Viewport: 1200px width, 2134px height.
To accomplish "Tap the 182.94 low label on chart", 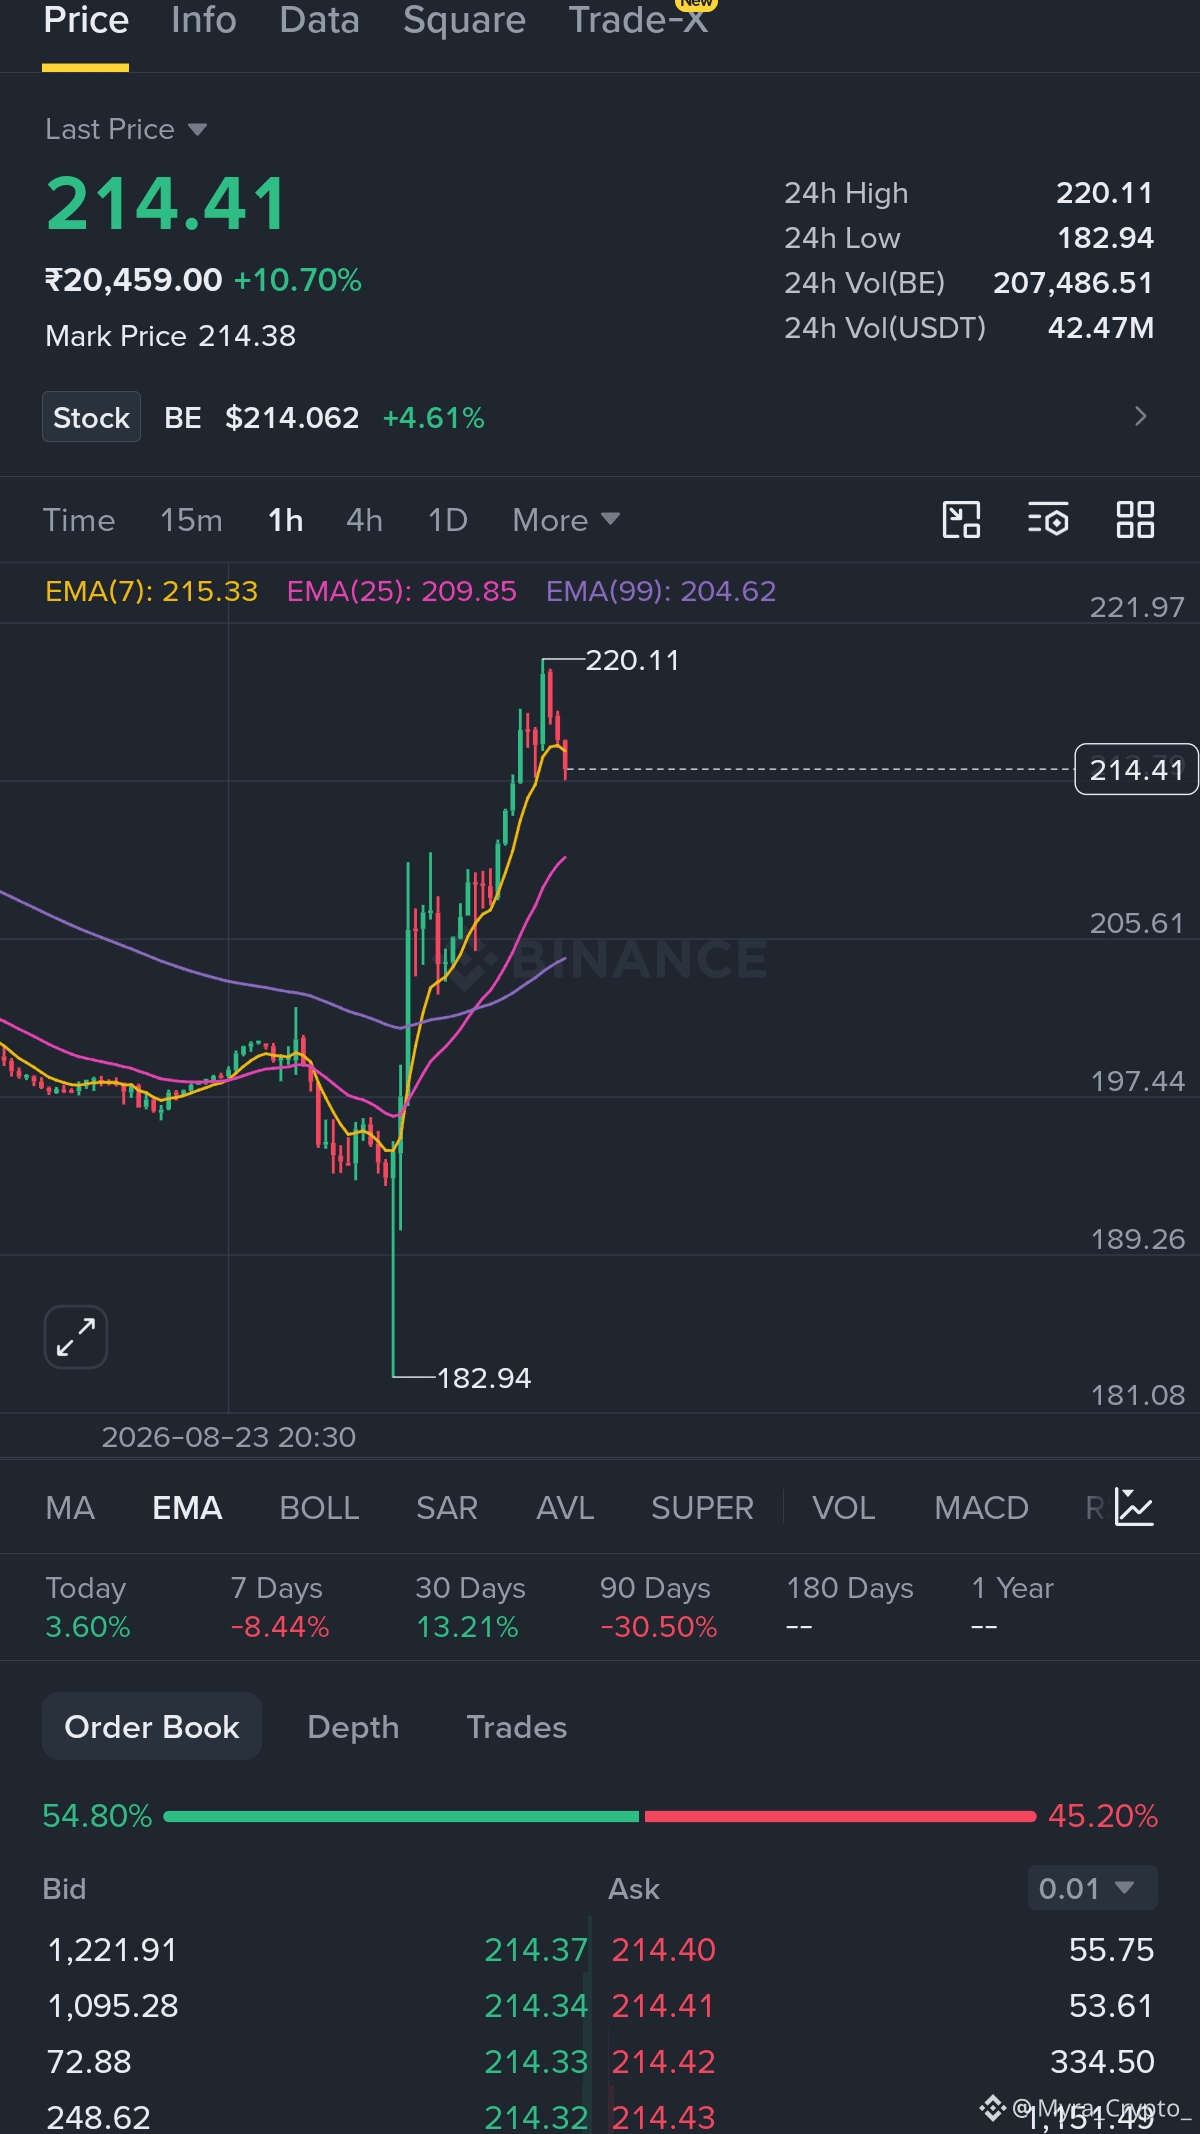I will point(484,1378).
